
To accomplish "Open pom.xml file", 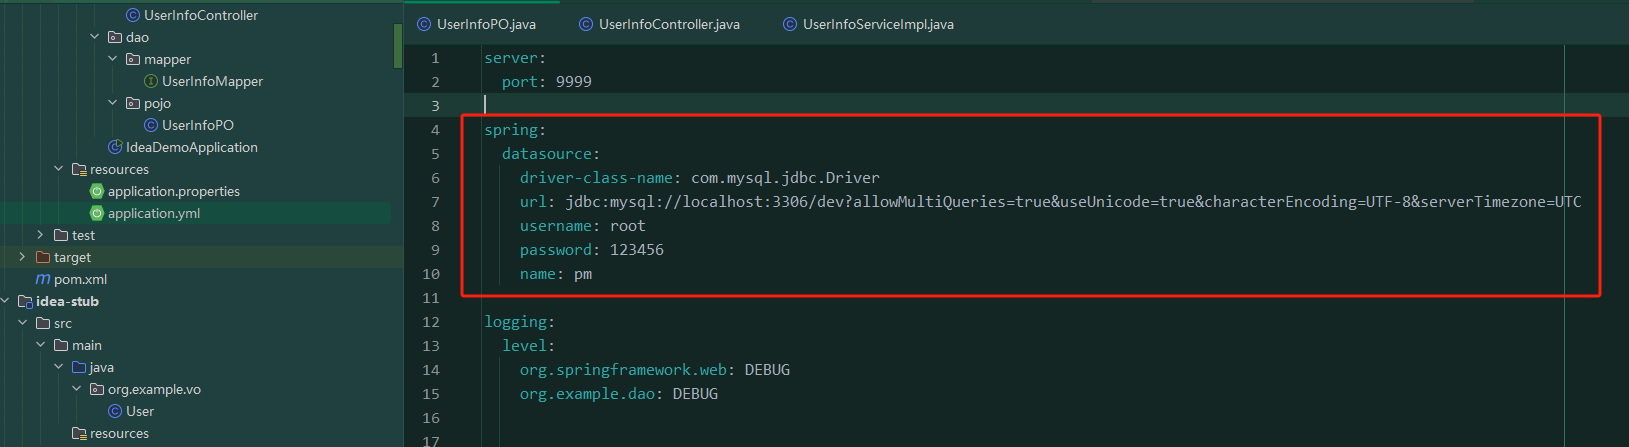I will (80, 279).
